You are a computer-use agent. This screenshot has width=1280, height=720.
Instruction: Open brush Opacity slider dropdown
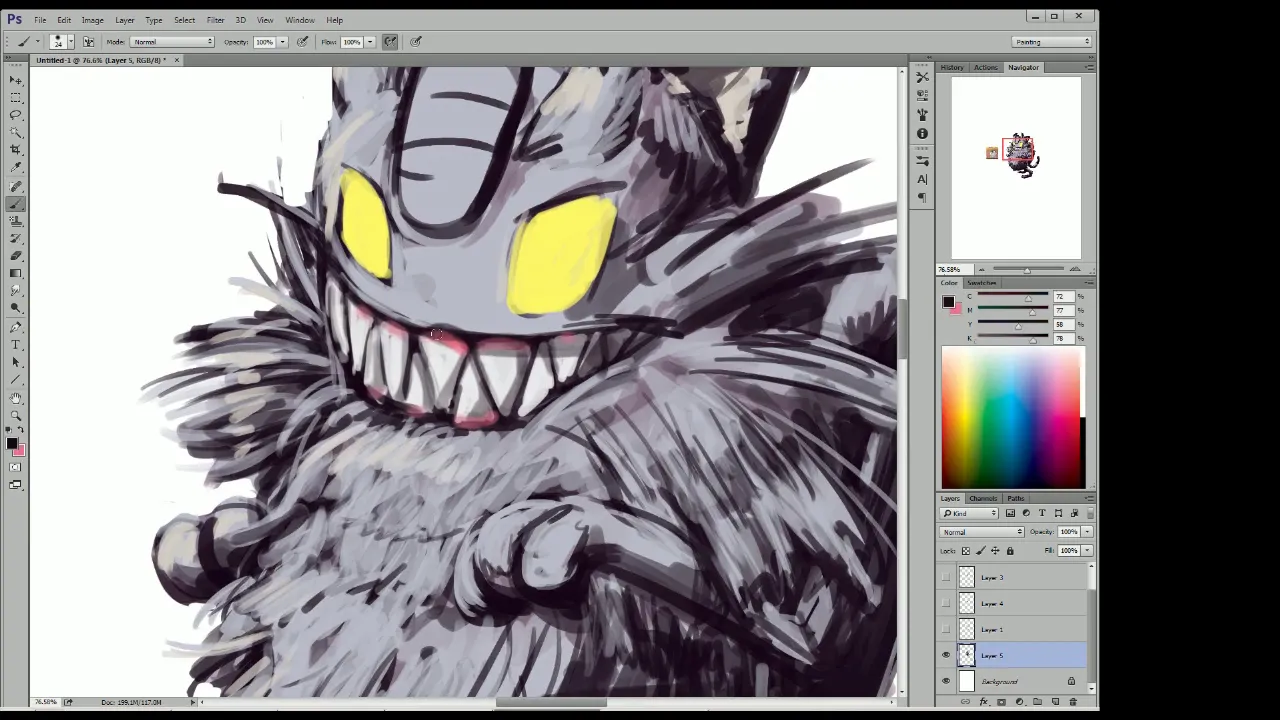pos(283,42)
